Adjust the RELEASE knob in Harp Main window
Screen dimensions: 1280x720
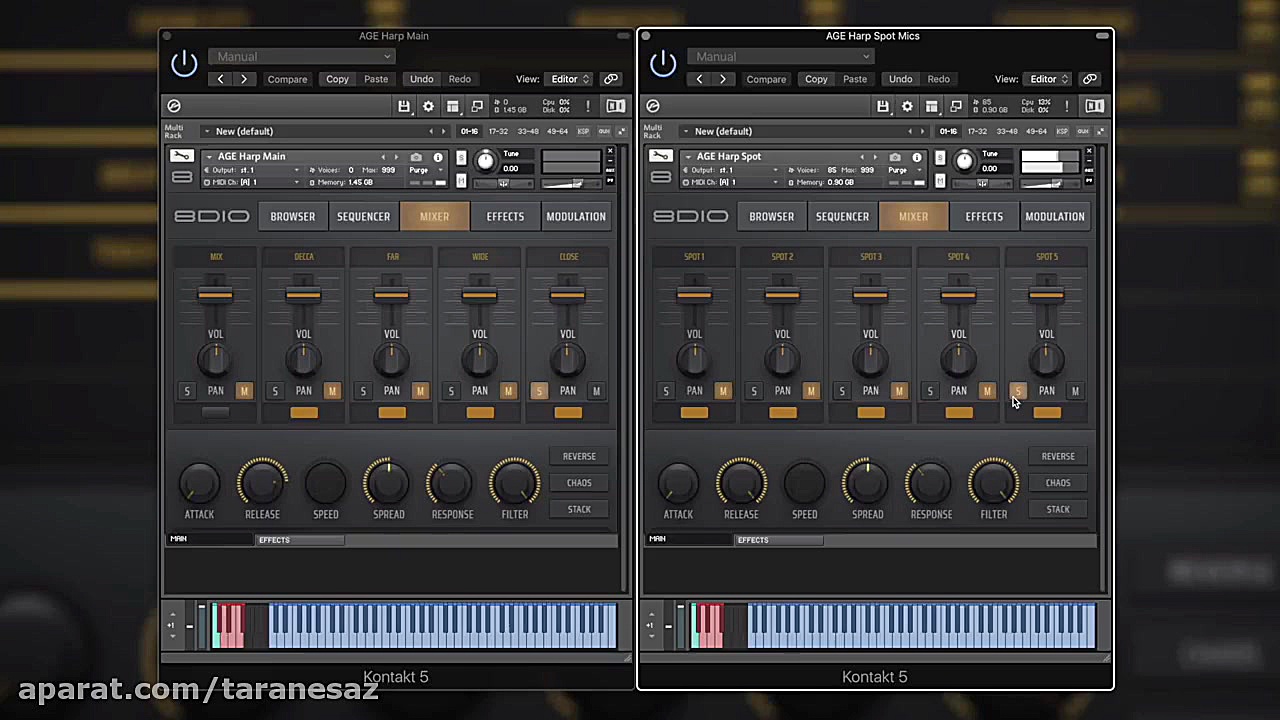tap(262, 483)
